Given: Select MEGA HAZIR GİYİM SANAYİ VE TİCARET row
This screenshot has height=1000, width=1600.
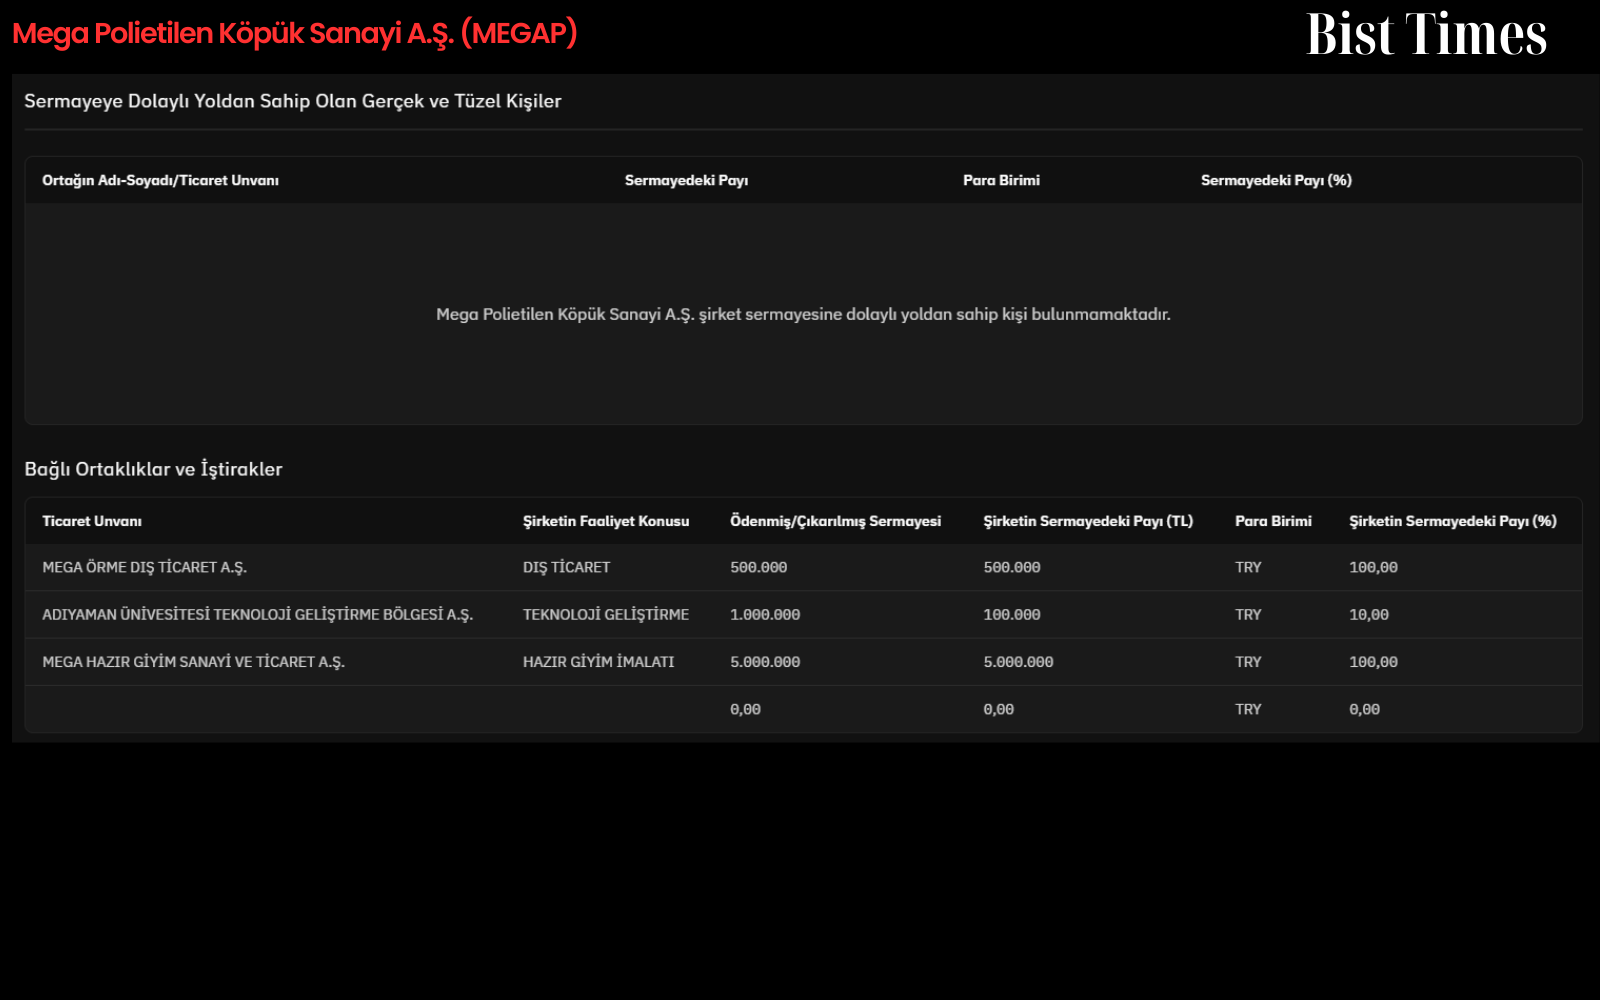Looking at the screenshot, I should [803, 662].
